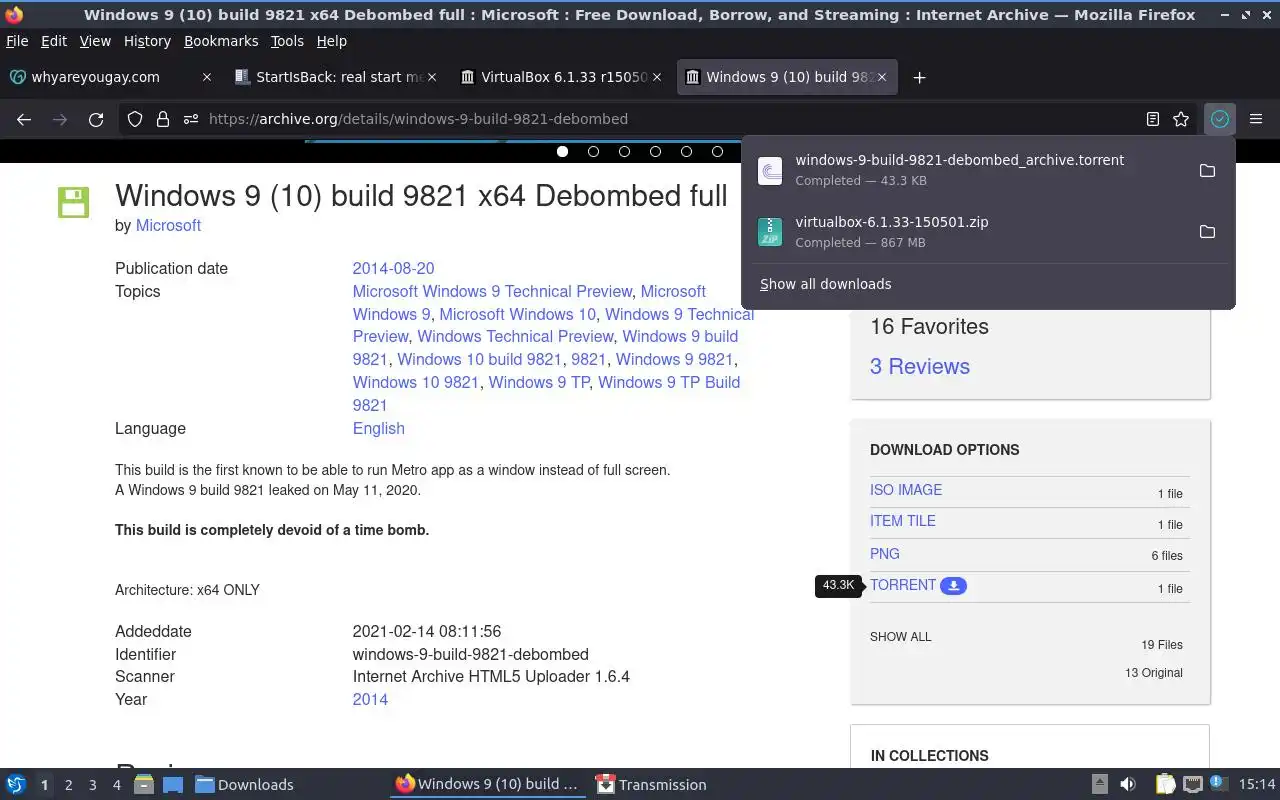Open the 2014-08-20 publication date link
This screenshot has height=800, width=1280.
point(393,268)
